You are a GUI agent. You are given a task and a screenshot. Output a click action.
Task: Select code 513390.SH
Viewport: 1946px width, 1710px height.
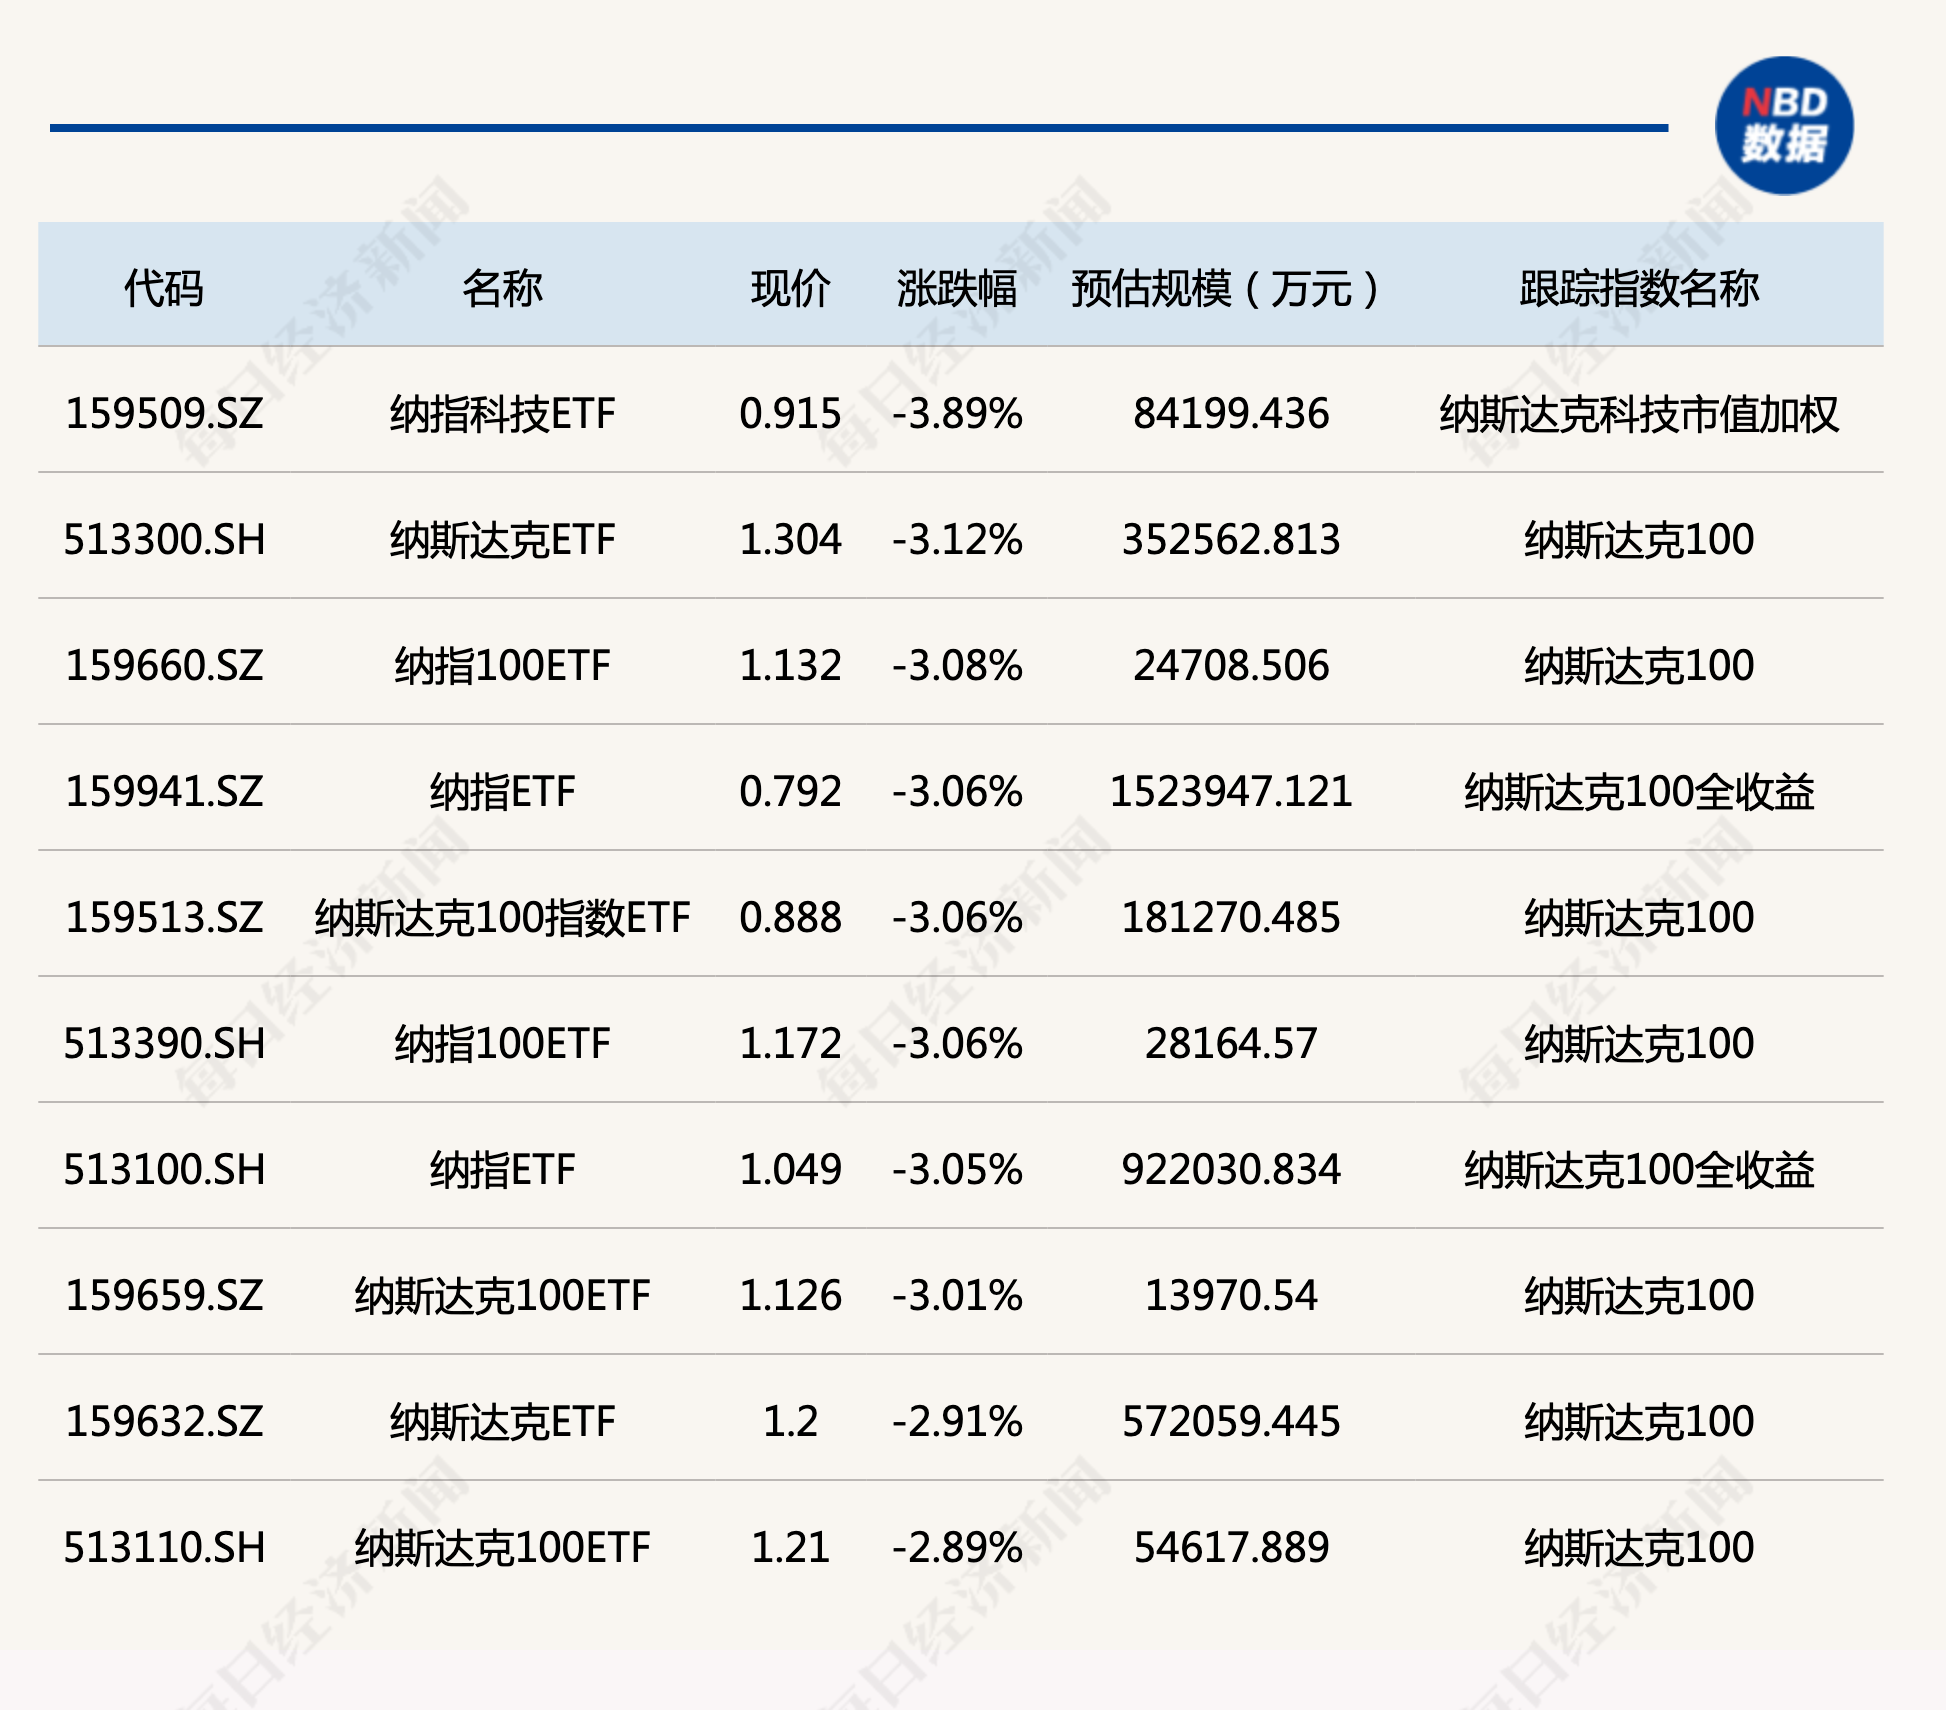click(164, 1044)
